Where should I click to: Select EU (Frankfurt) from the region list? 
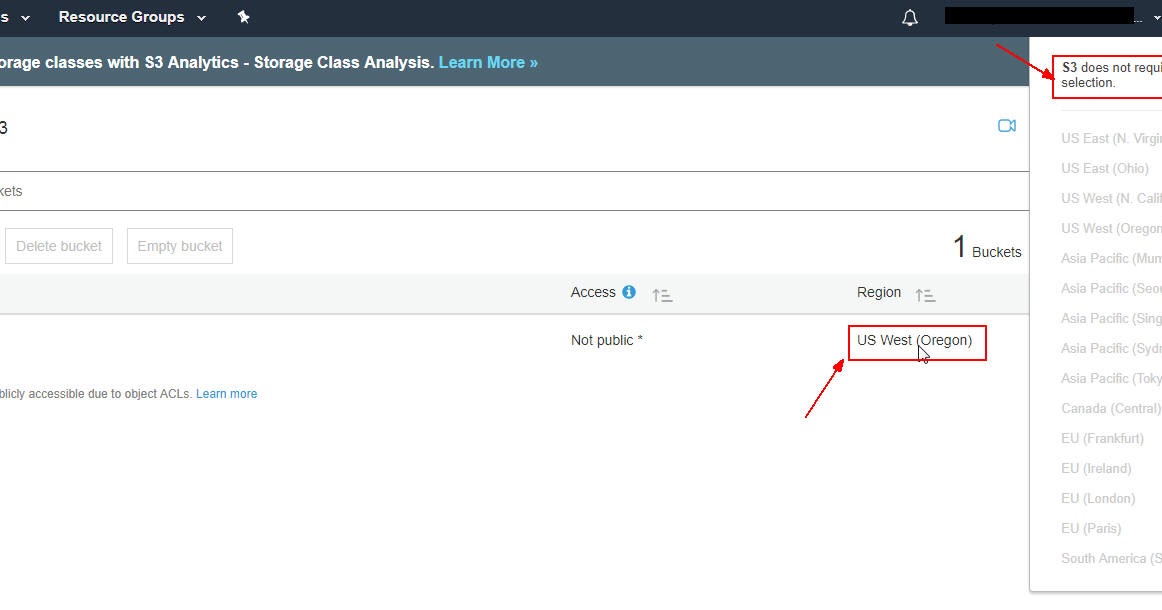point(1103,438)
